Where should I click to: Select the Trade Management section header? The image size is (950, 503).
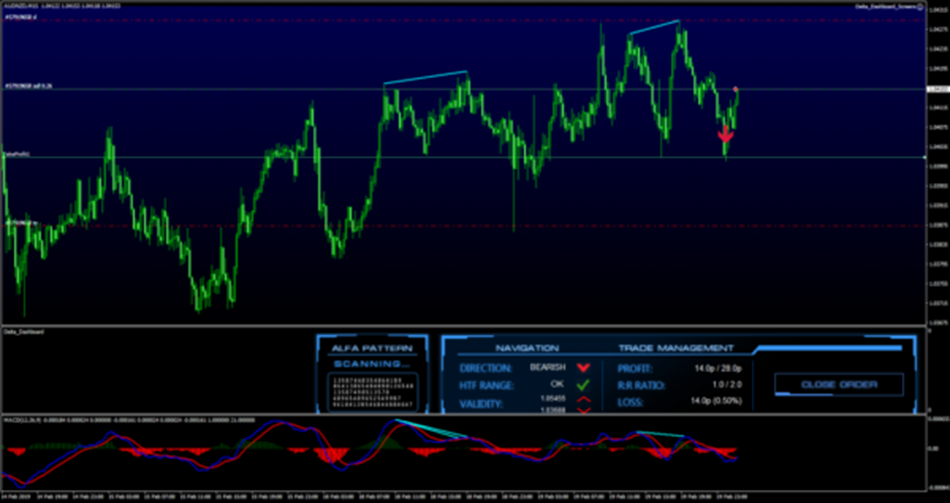(x=675, y=348)
